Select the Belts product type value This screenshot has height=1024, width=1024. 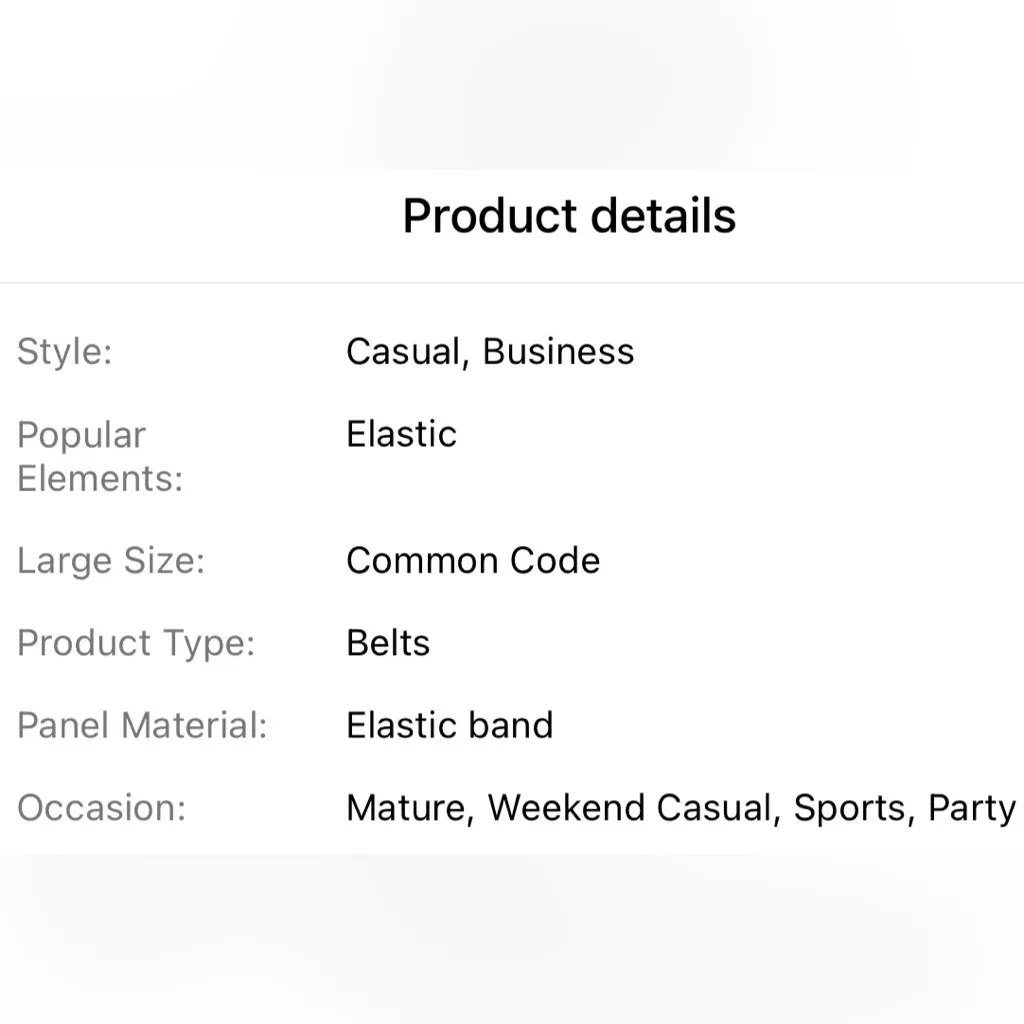388,643
